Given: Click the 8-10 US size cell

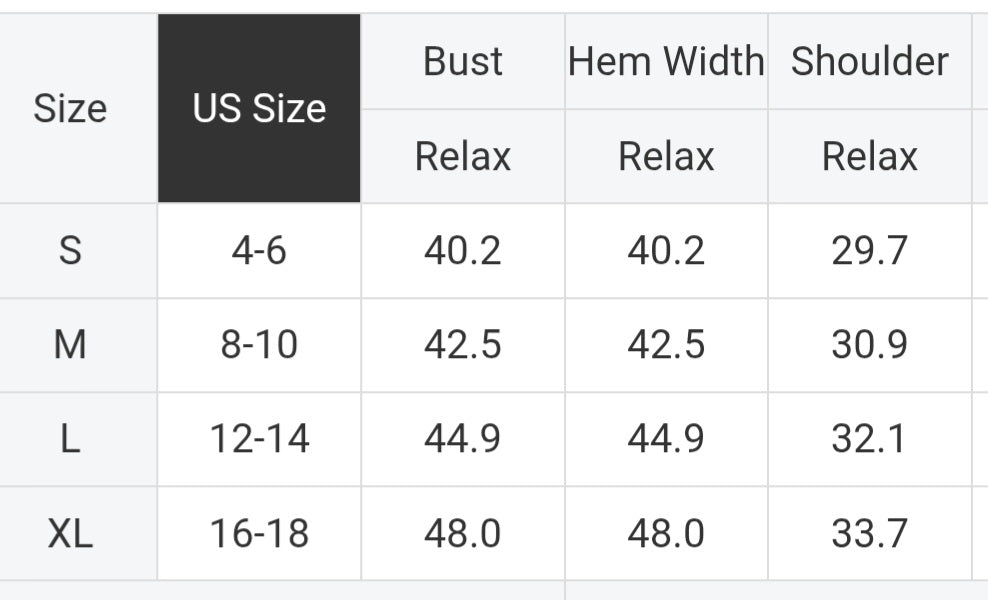Looking at the screenshot, I should click(259, 345).
